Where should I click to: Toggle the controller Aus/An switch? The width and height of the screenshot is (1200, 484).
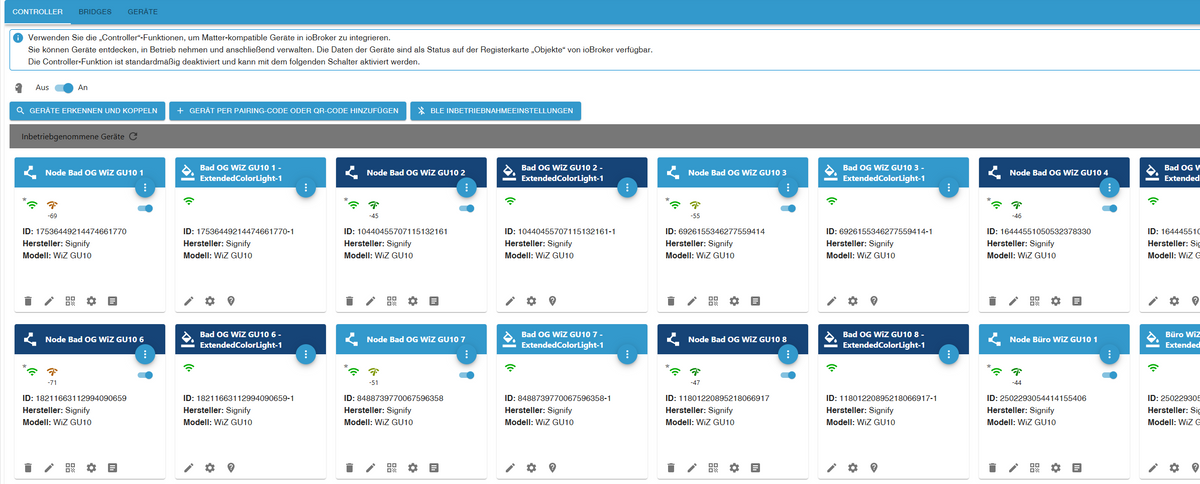(x=62, y=88)
